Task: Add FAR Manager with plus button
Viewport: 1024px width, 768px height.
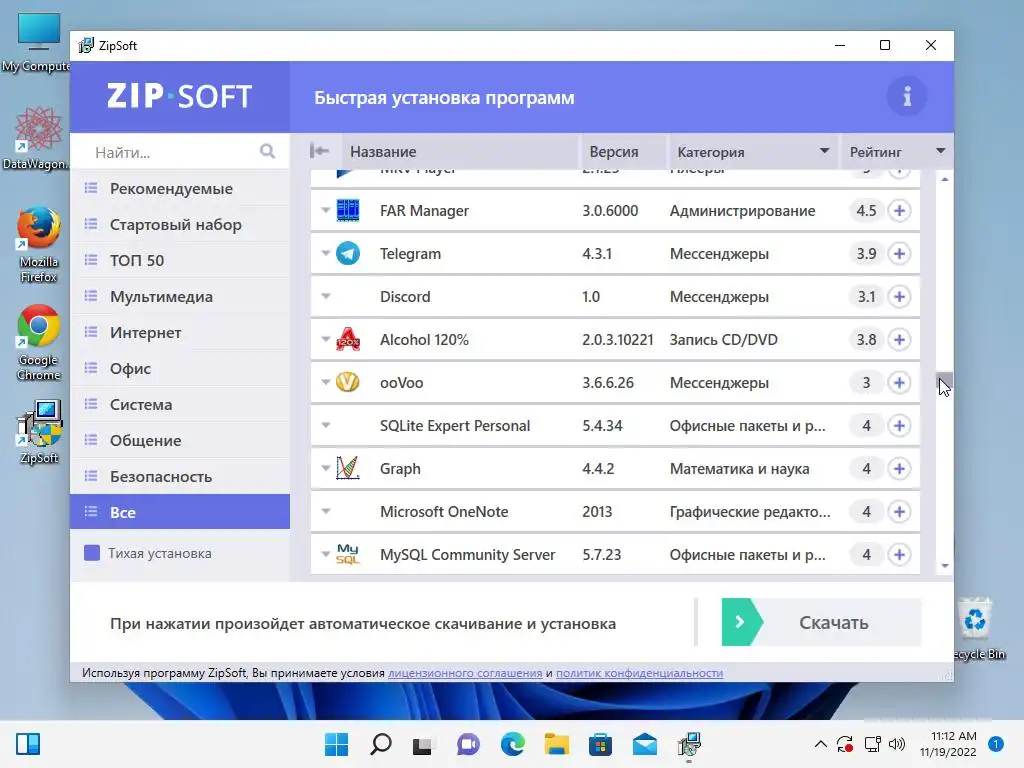Action: [899, 210]
